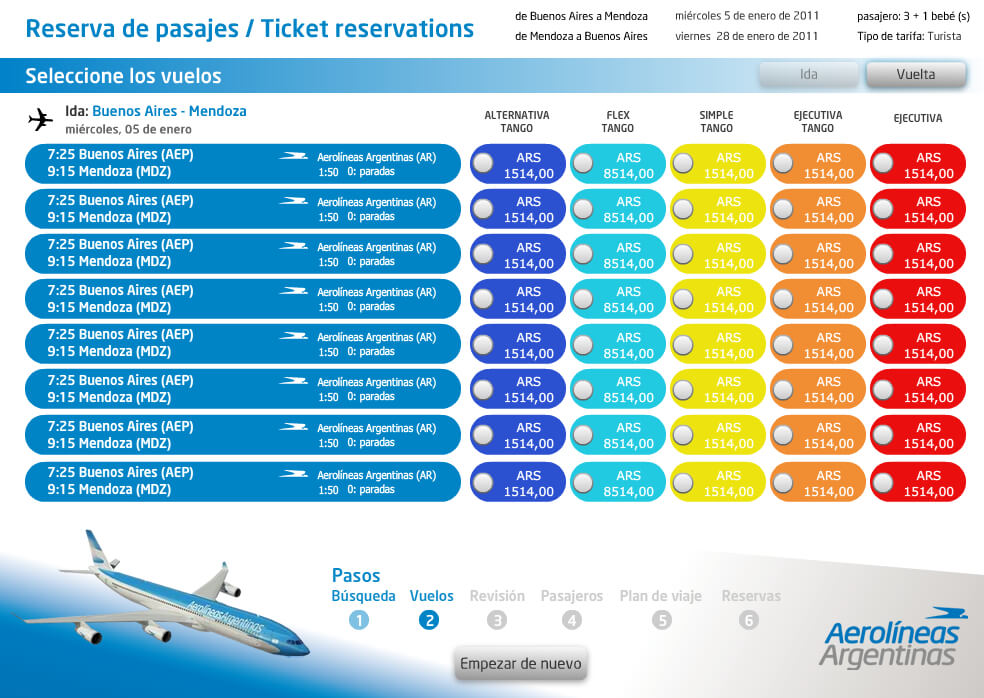Select Flex Tango fare in second flight row
The width and height of the screenshot is (984, 698).
pyautogui.click(x=584, y=209)
